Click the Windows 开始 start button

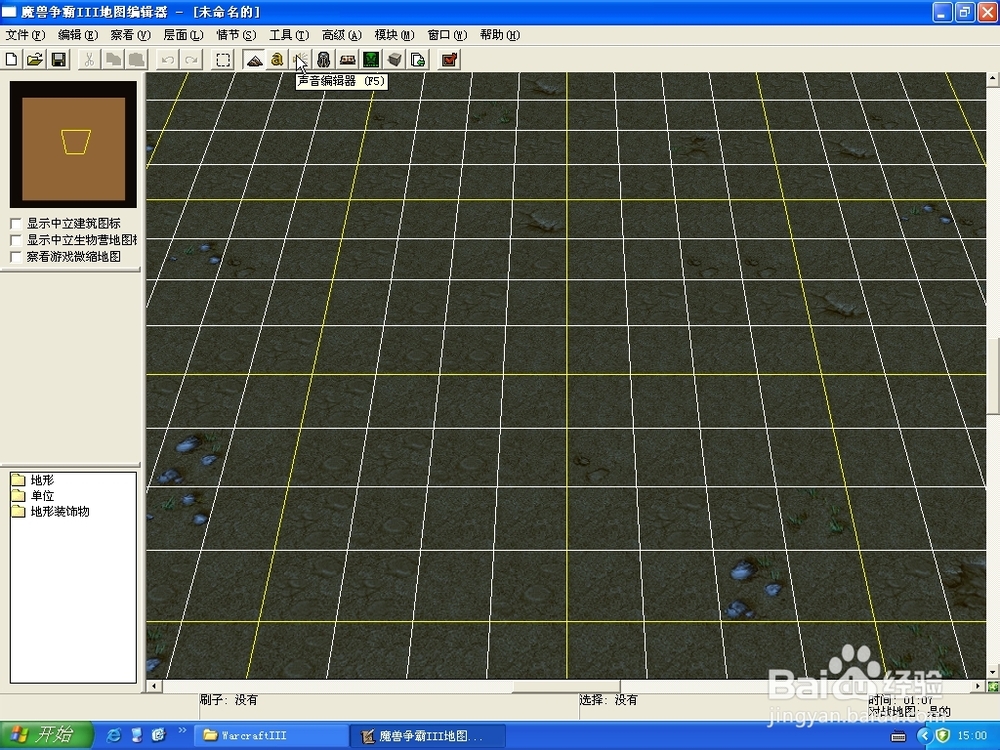(46, 735)
